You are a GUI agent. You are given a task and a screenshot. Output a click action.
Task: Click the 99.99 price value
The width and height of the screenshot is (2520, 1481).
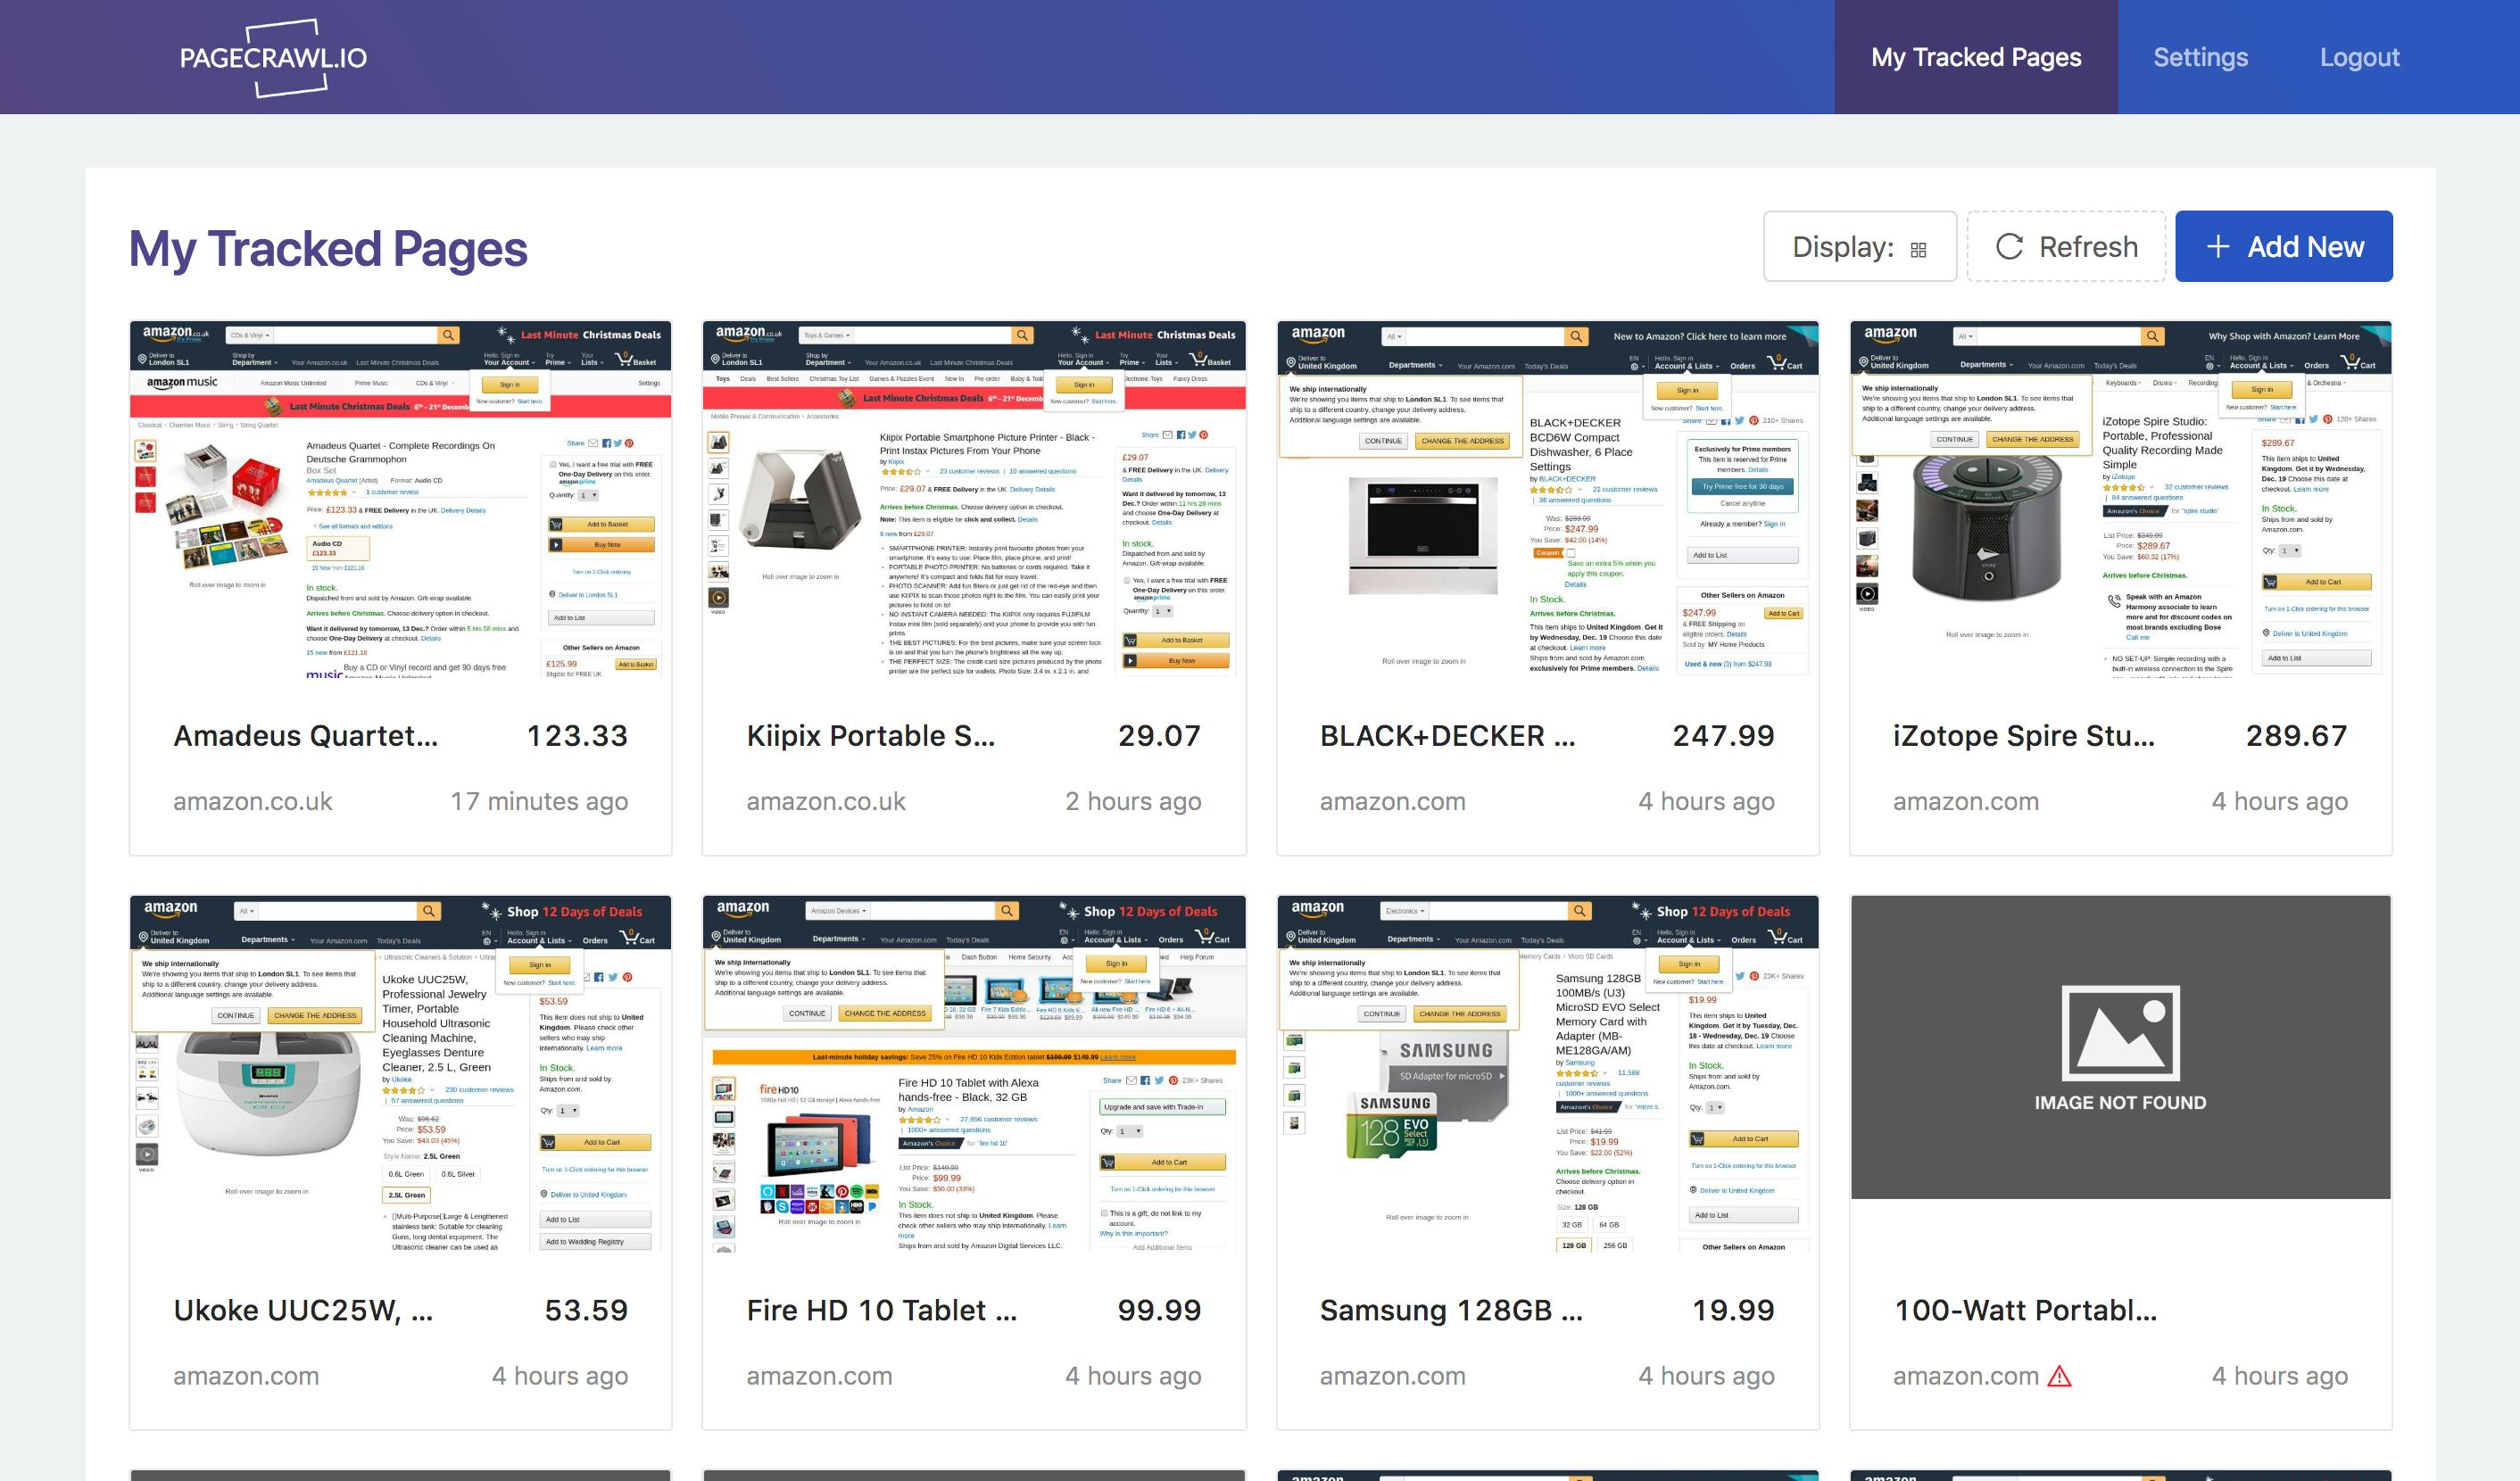coord(1159,1310)
